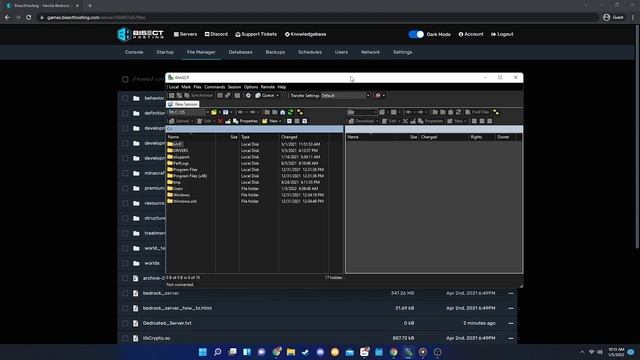Open the options menu for Dedicated_Server.txt row
Image resolution: width=640 pixels, height=360 pixels.
coord(511,323)
